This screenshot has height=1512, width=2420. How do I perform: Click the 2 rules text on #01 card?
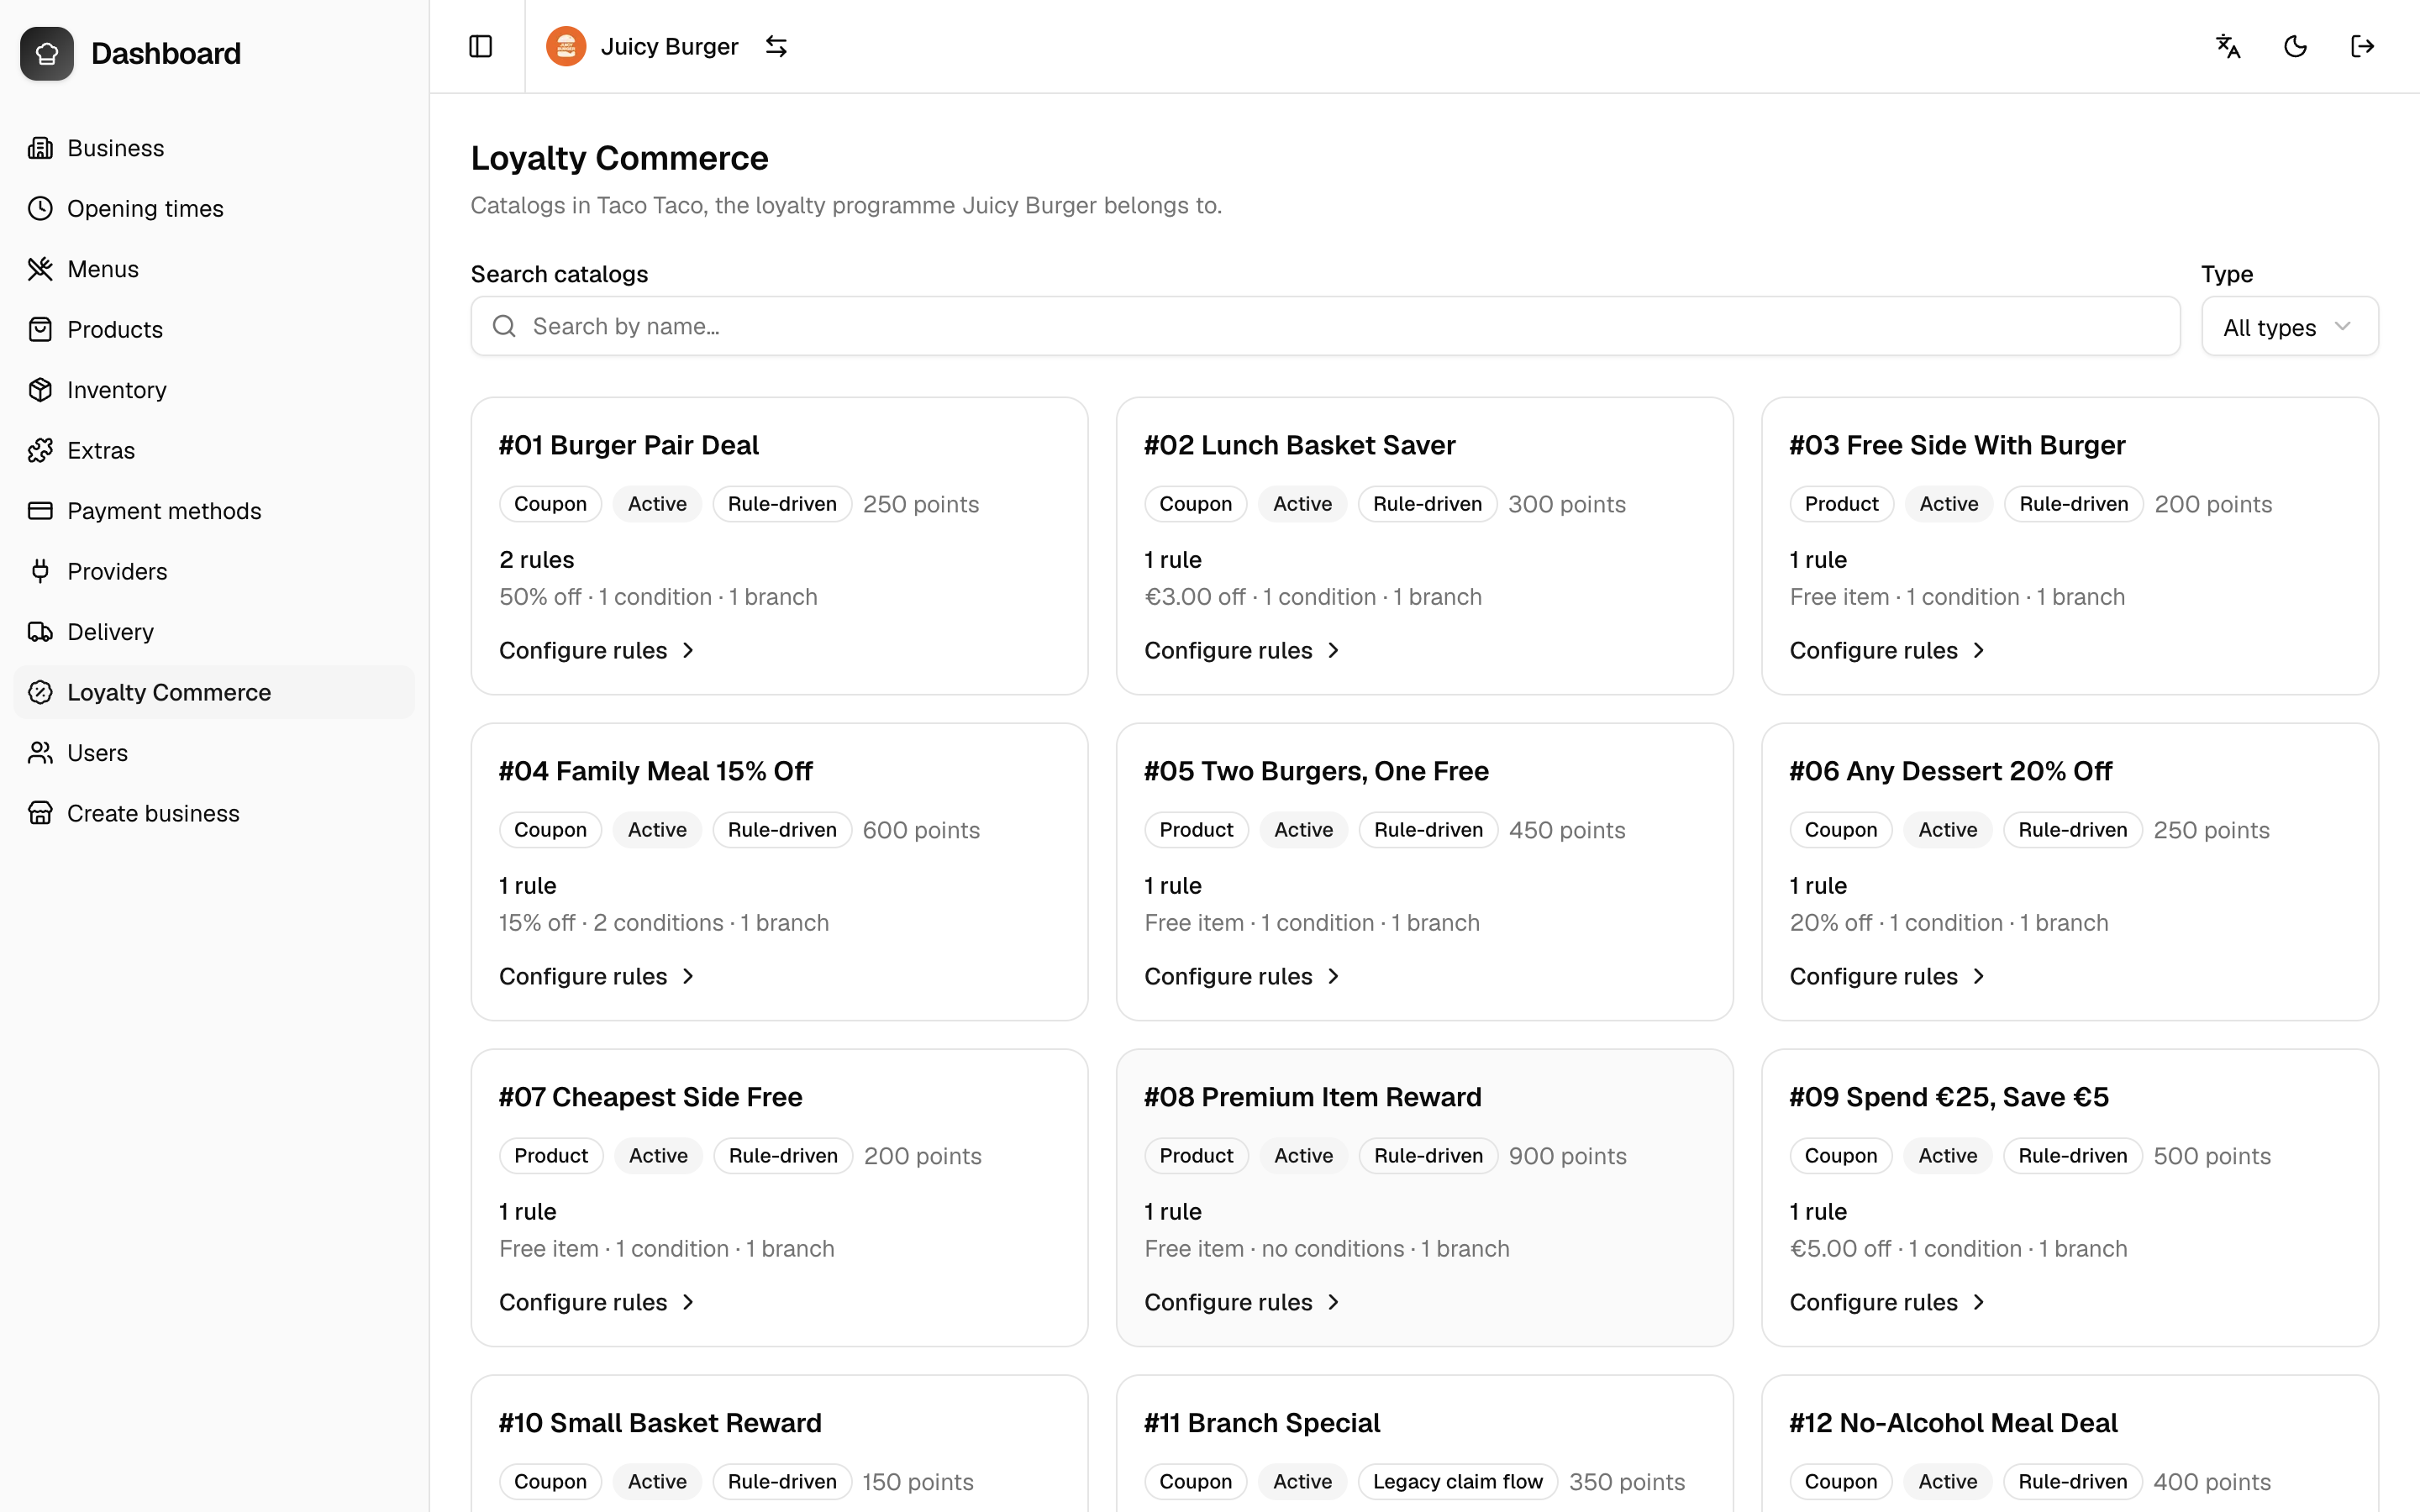tap(537, 560)
